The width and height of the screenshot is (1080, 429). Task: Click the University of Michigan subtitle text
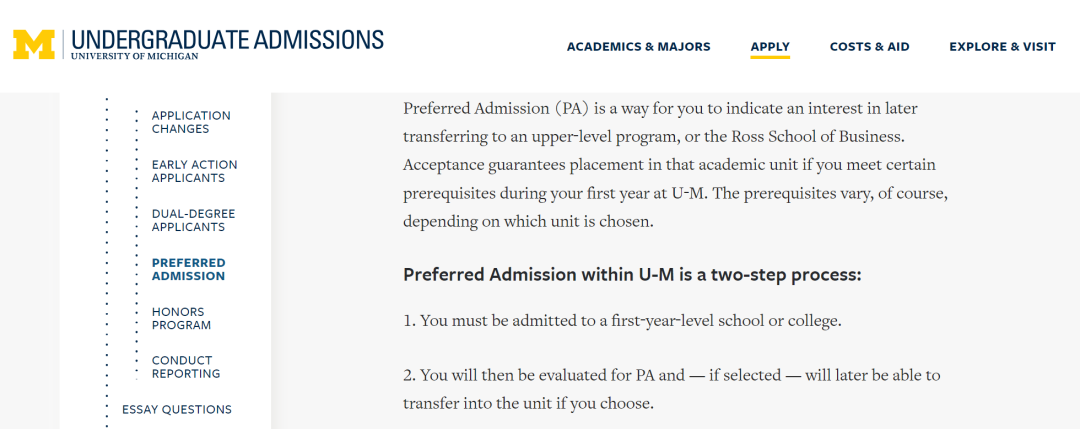coord(134,56)
